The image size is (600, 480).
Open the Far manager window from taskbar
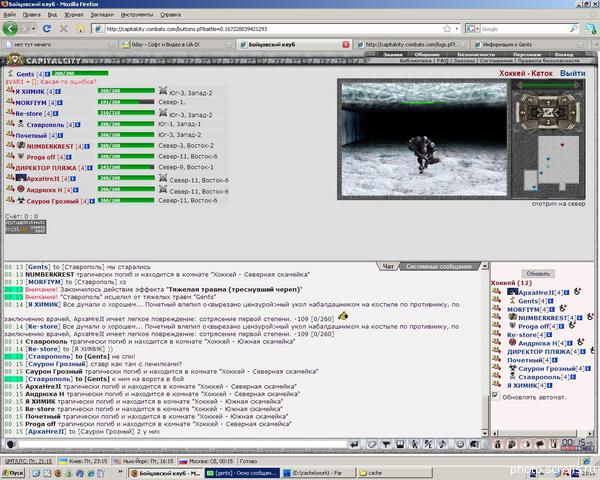pos(318,473)
